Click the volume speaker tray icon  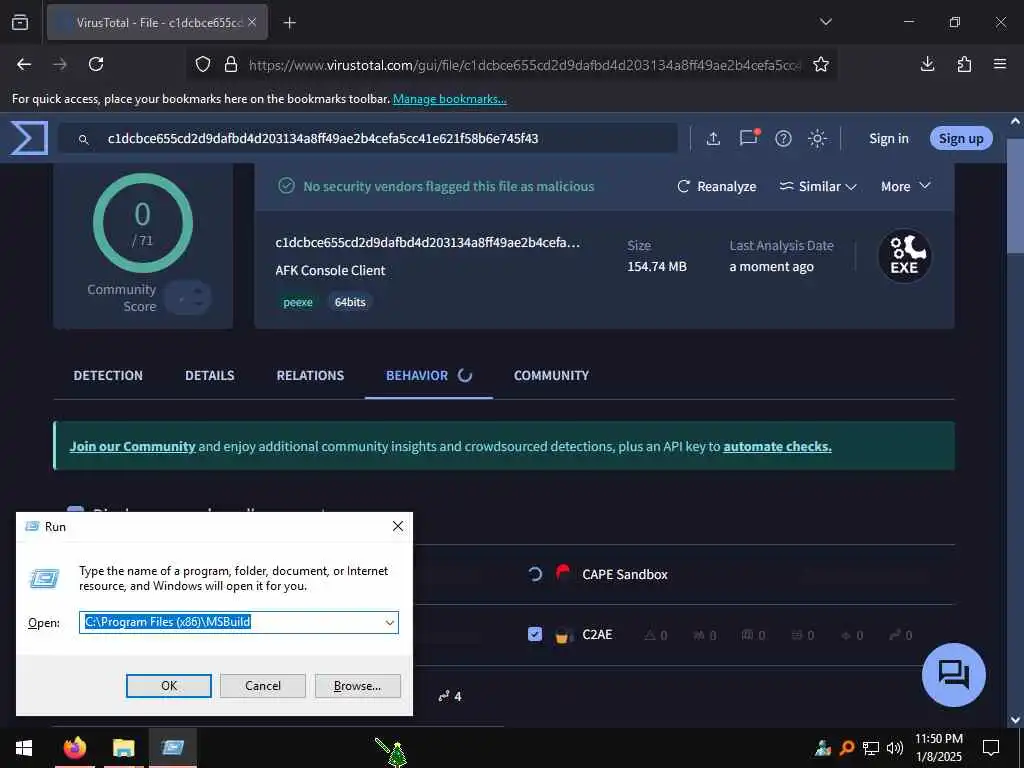click(x=895, y=748)
